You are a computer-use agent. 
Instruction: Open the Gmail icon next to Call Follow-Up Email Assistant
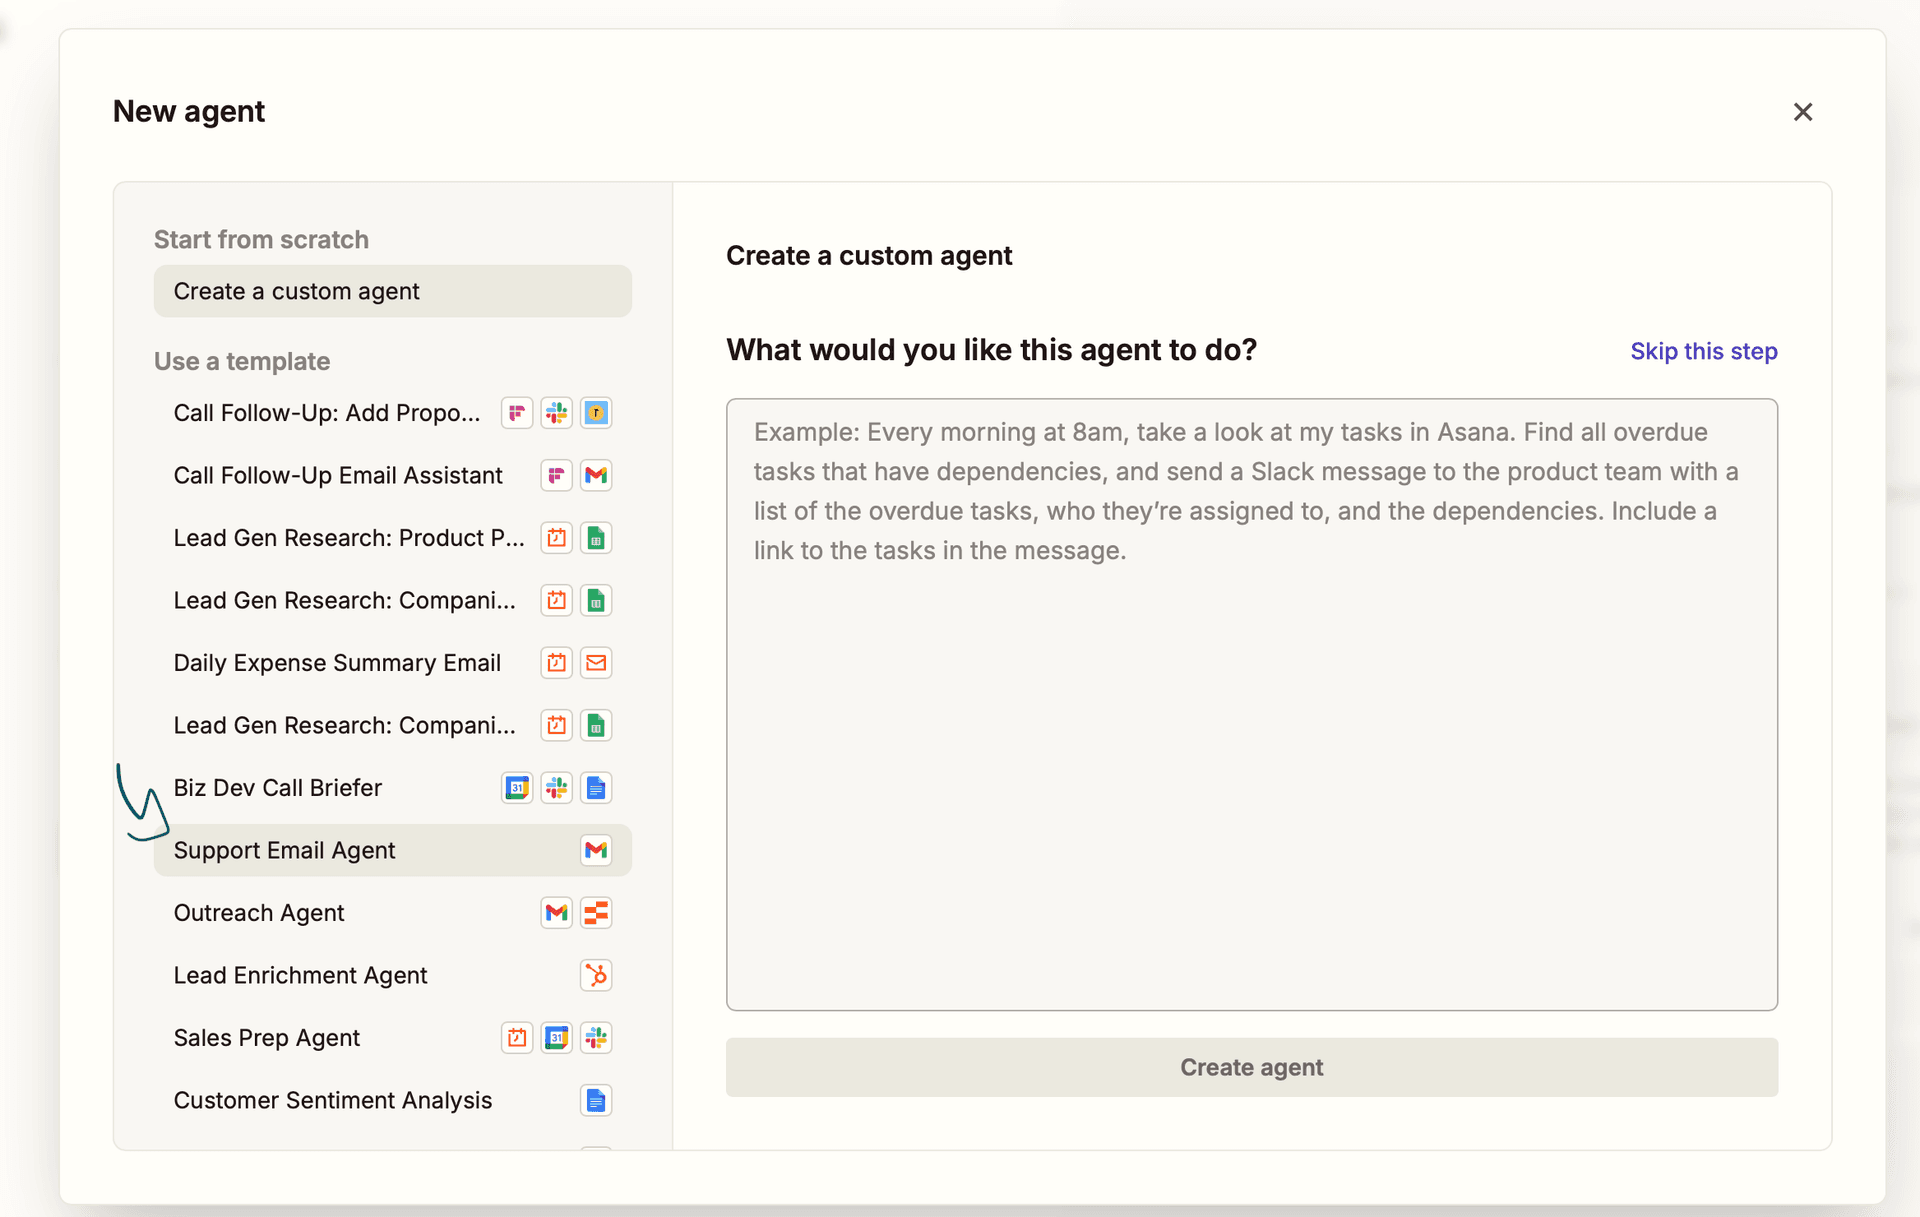point(597,475)
